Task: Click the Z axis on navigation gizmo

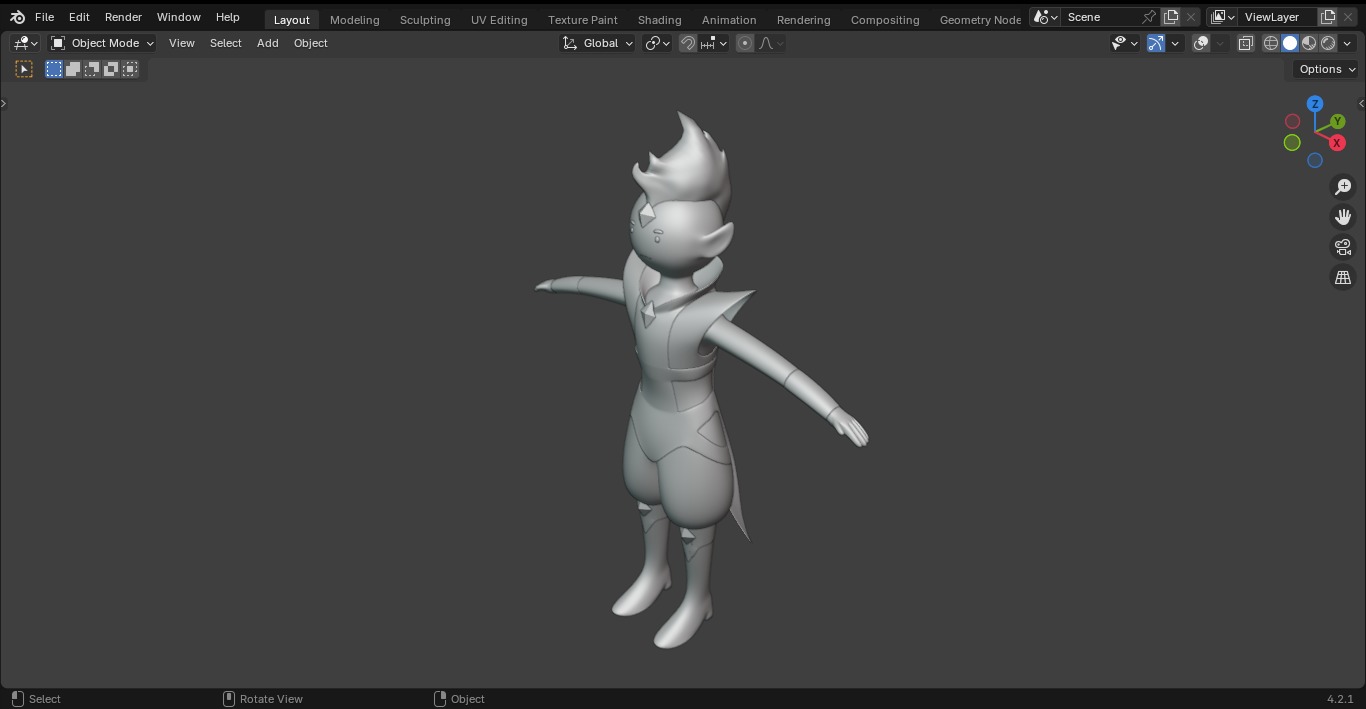Action: (x=1315, y=104)
